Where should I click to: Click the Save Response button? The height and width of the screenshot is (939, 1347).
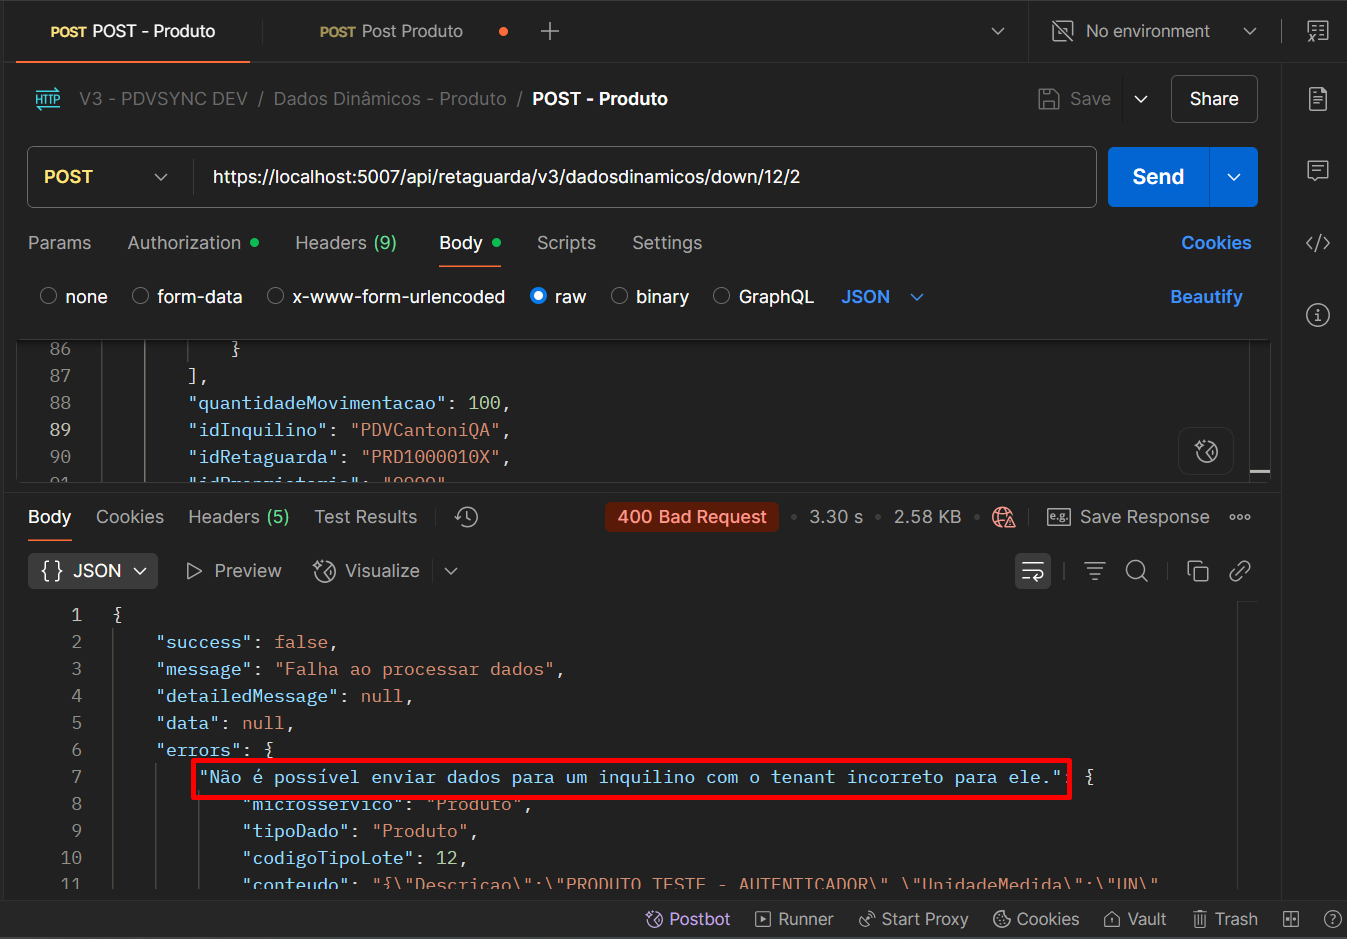[1128, 517]
